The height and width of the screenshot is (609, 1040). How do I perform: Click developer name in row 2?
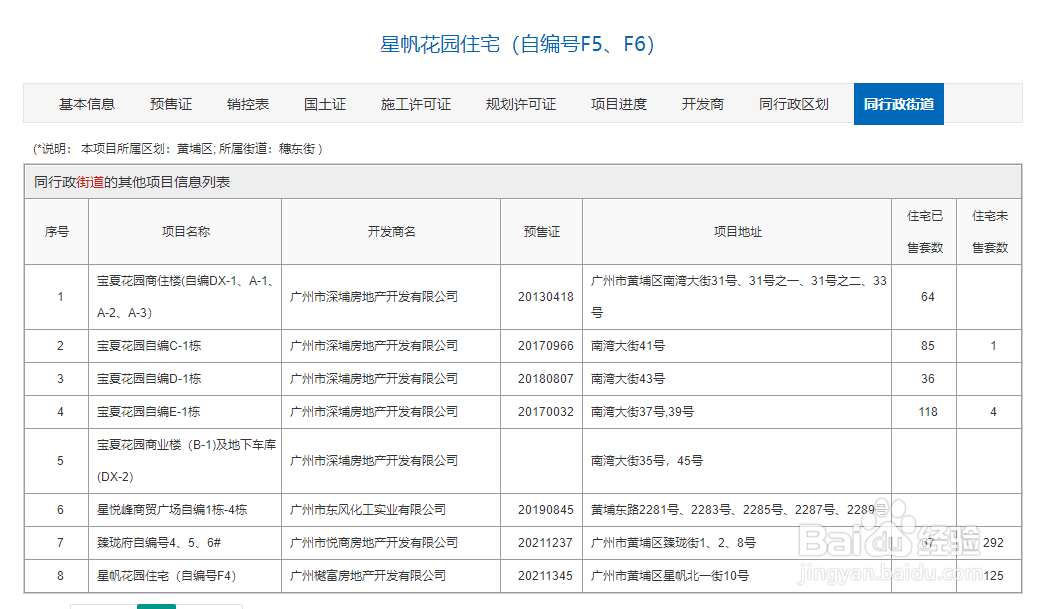tap(373, 346)
